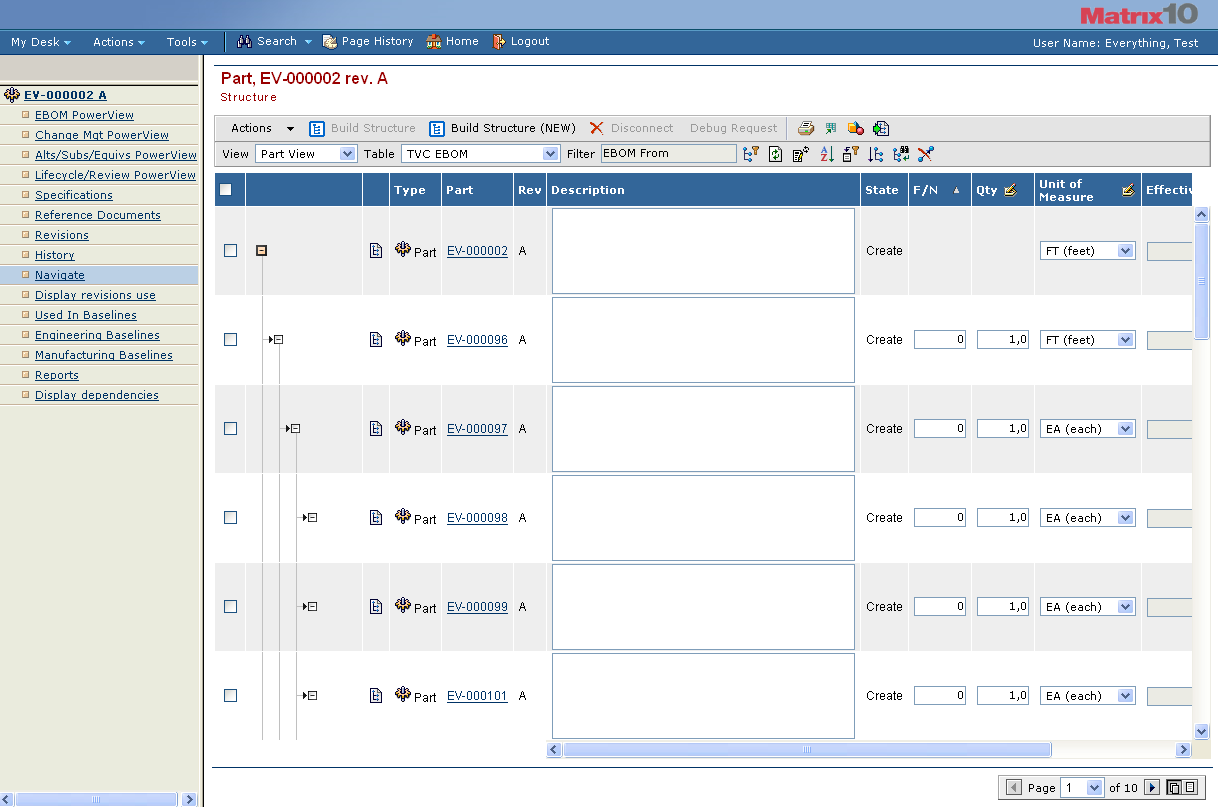Image resolution: width=1218 pixels, height=807 pixels.
Task: Click the pencil icon in Qty header
Action: [x=1010, y=190]
